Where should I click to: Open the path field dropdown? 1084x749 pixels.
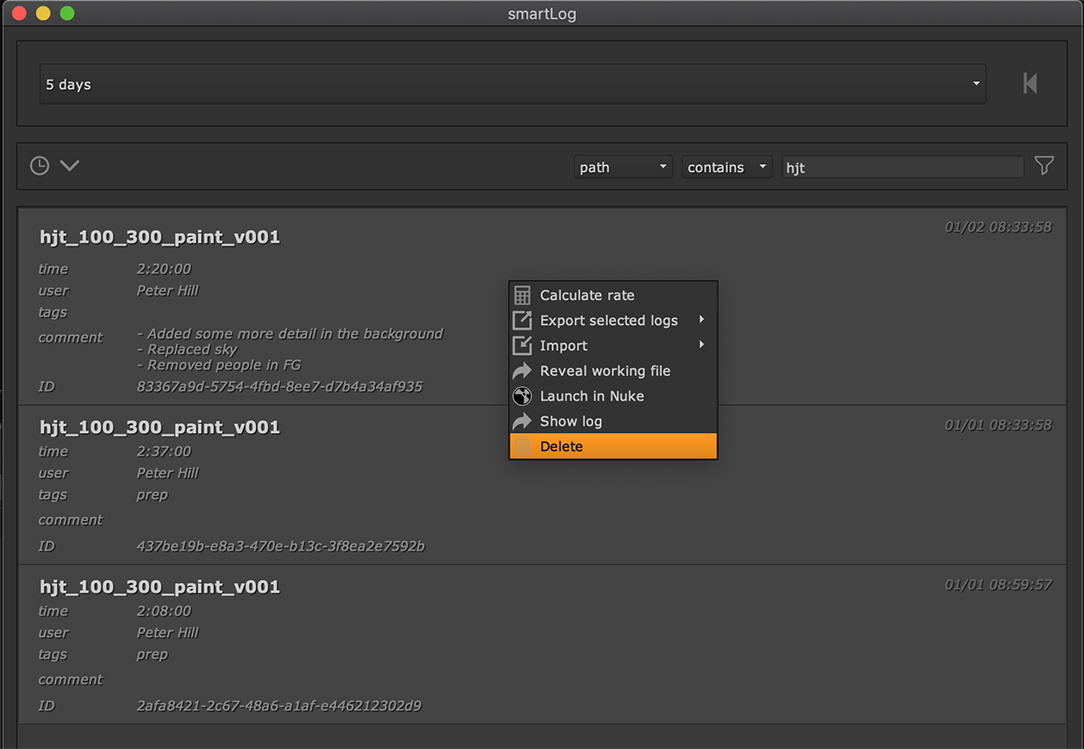coord(623,167)
